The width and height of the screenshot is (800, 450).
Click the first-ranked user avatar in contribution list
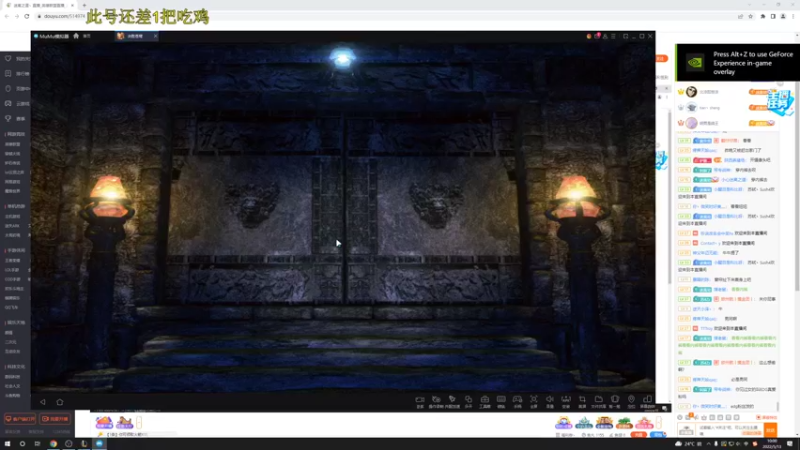pyautogui.click(x=691, y=92)
